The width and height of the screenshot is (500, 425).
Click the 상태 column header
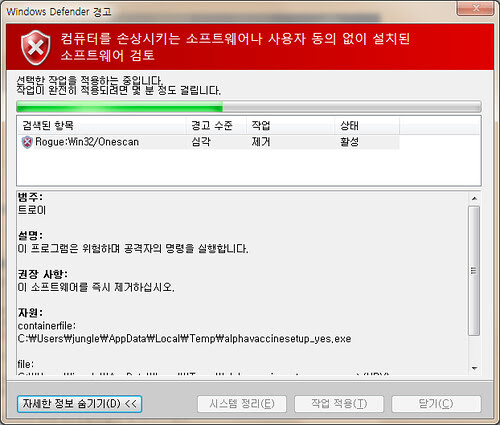click(367, 126)
